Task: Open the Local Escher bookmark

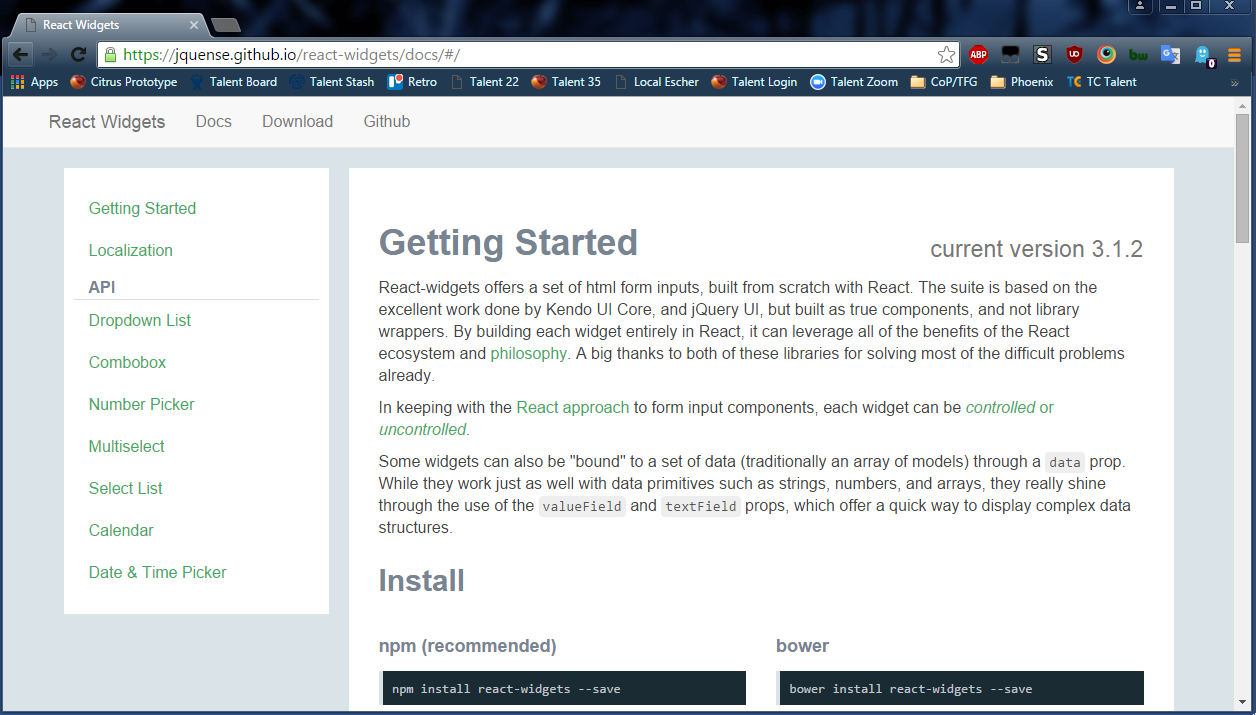Action: click(x=657, y=82)
